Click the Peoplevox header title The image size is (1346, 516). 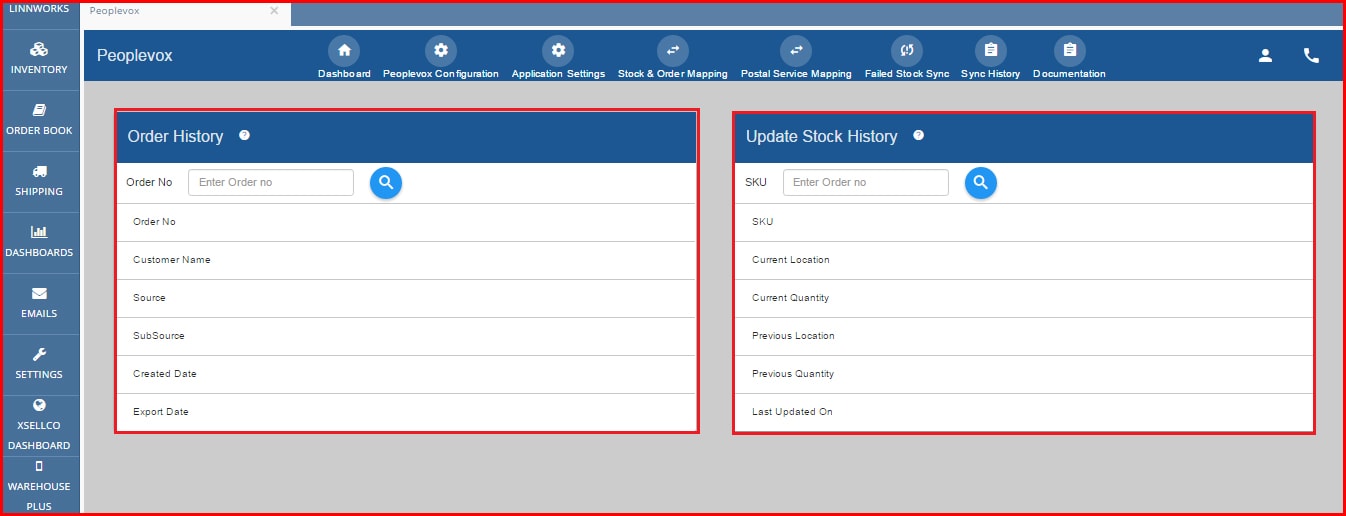[135, 56]
